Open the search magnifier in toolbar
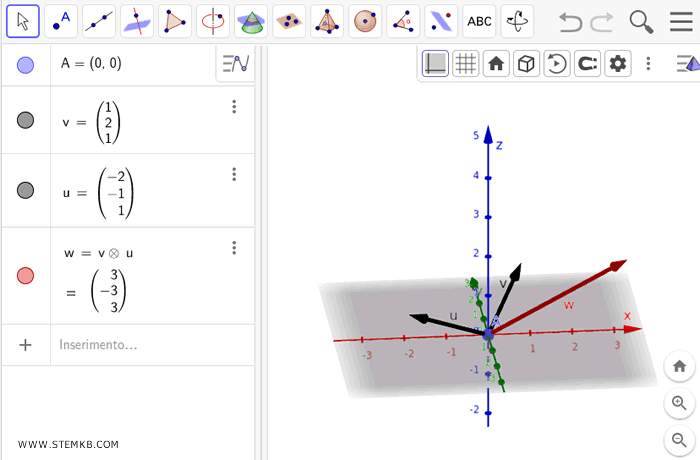This screenshot has height=460, width=700. (641, 21)
